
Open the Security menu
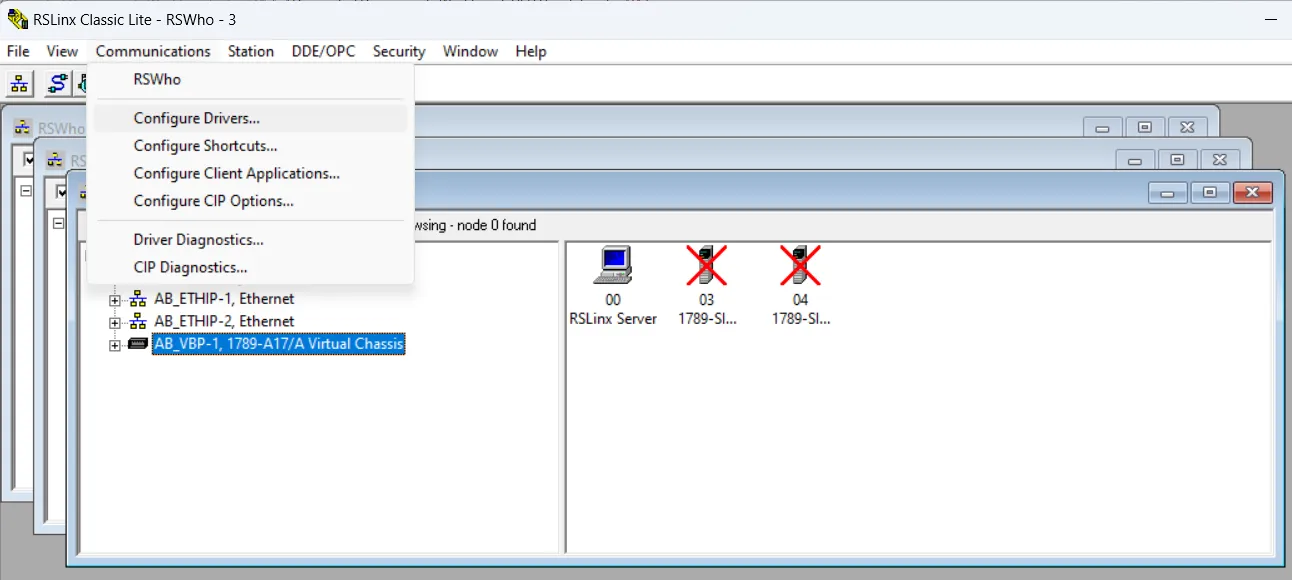pos(398,51)
